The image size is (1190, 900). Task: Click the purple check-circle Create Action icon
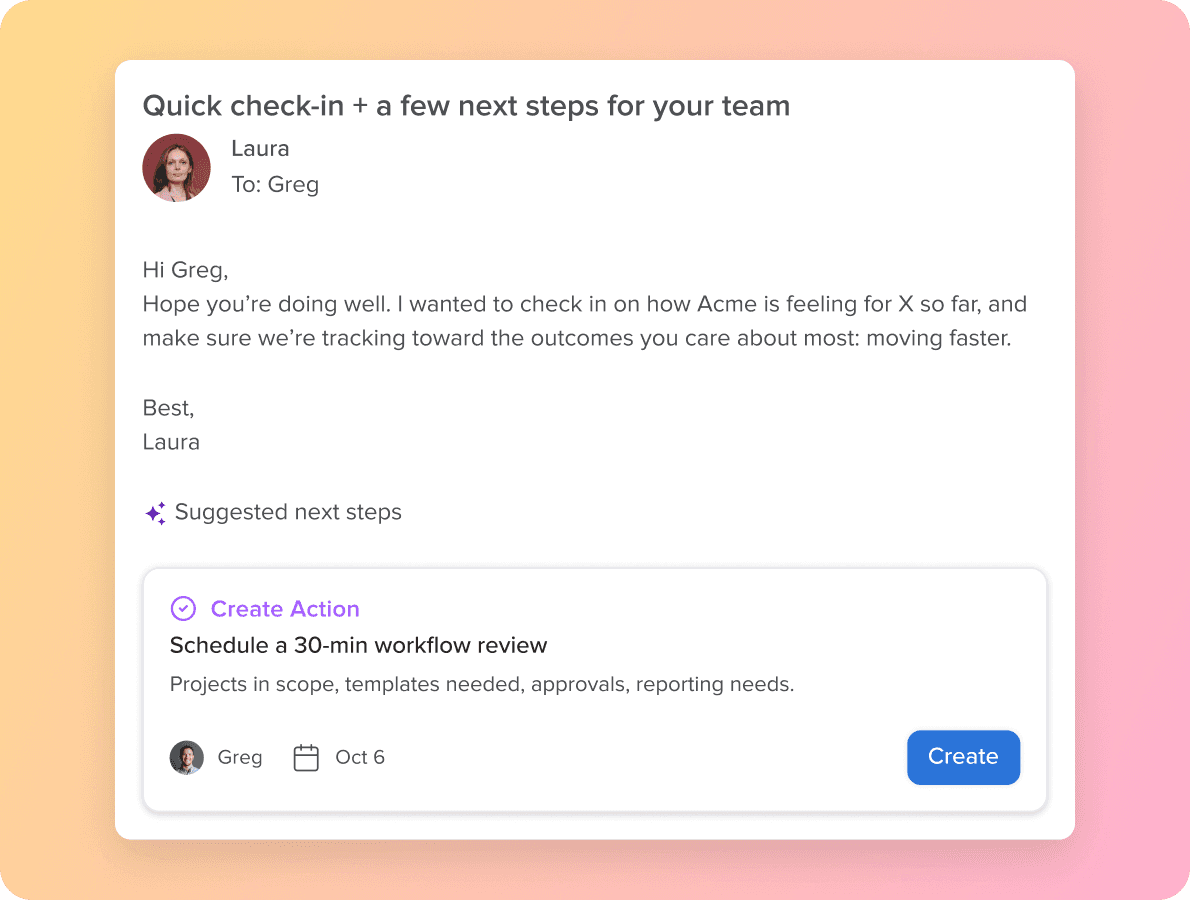(x=183, y=609)
